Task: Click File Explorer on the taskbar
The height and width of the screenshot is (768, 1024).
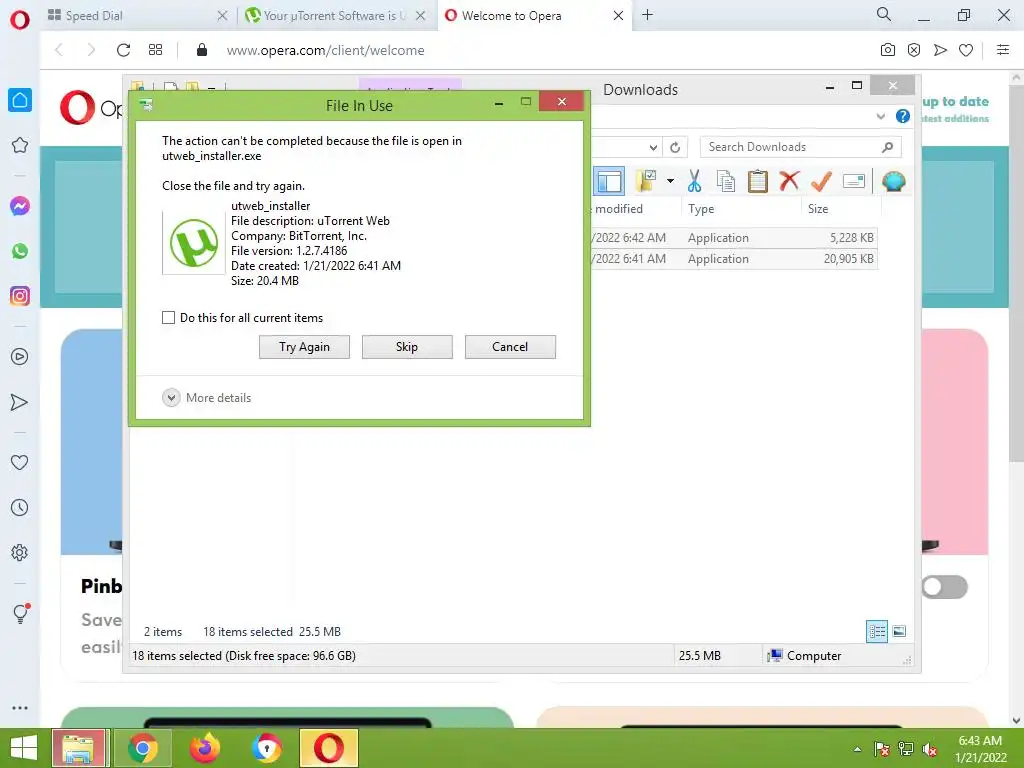Action: coord(79,748)
